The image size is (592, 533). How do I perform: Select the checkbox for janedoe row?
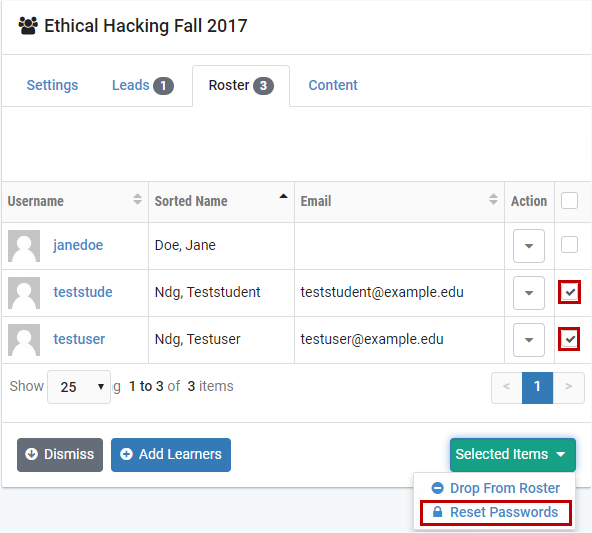tap(569, 245)
